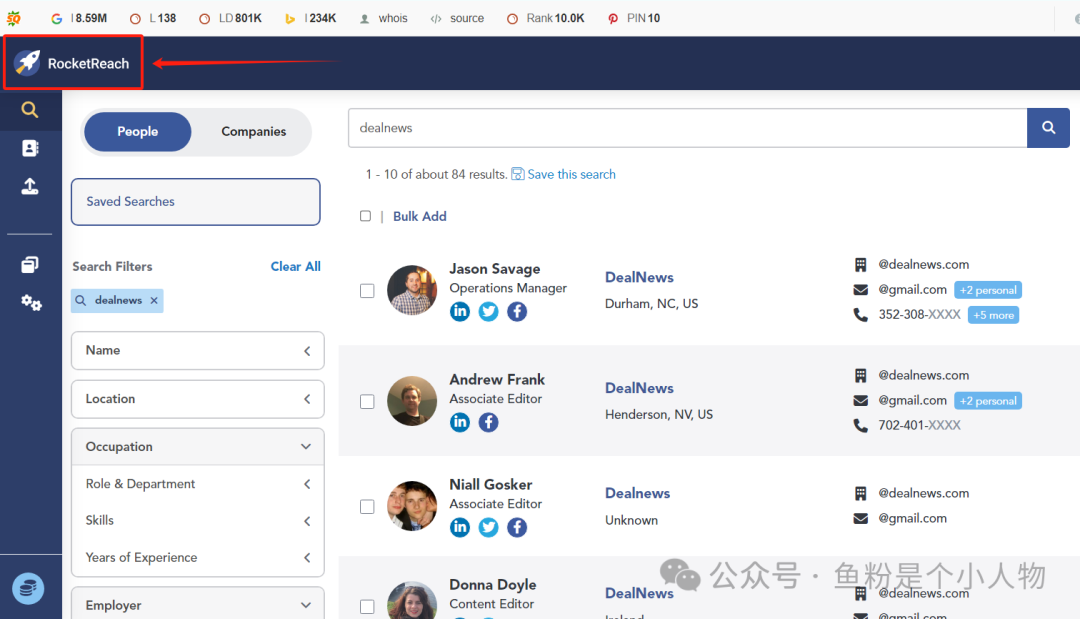This screenshot has height=619, width=1080.
Task: Switch to the Companies tab
Action: click(x=253, y=132)
